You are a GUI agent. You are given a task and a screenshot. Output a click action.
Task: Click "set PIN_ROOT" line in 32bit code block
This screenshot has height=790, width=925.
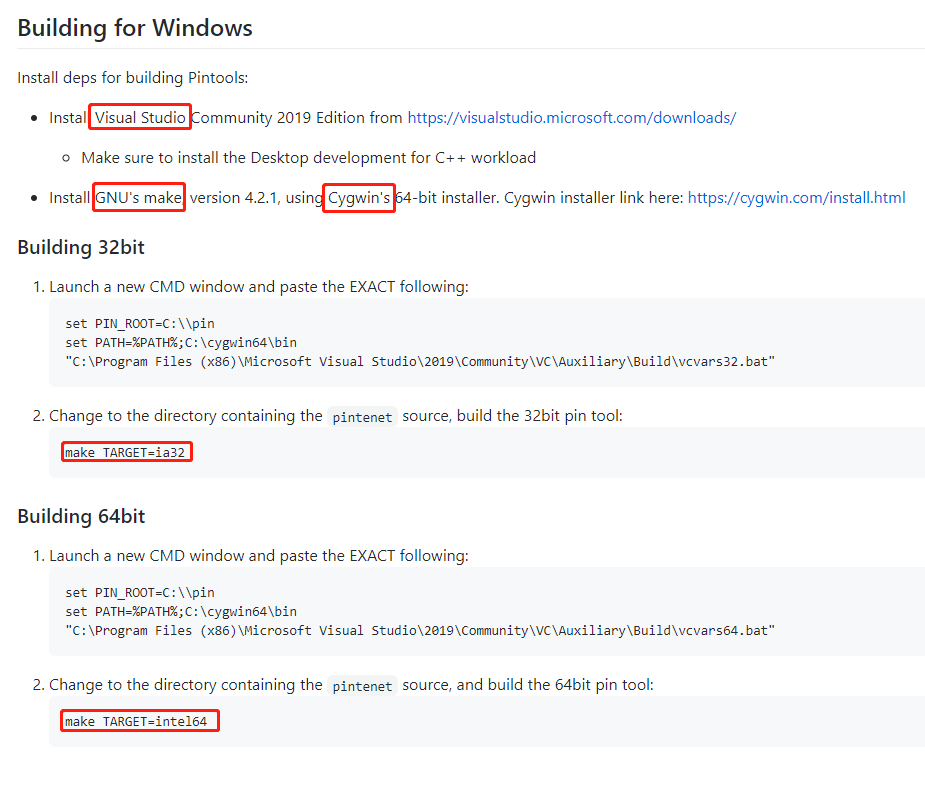[140, 324]
